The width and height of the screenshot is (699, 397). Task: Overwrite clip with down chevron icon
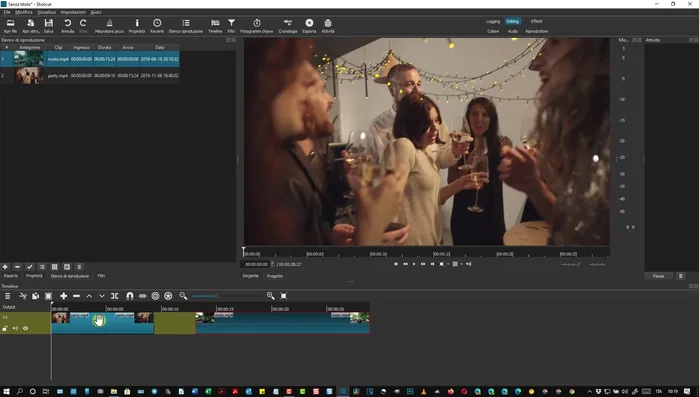tap(102, 296)
